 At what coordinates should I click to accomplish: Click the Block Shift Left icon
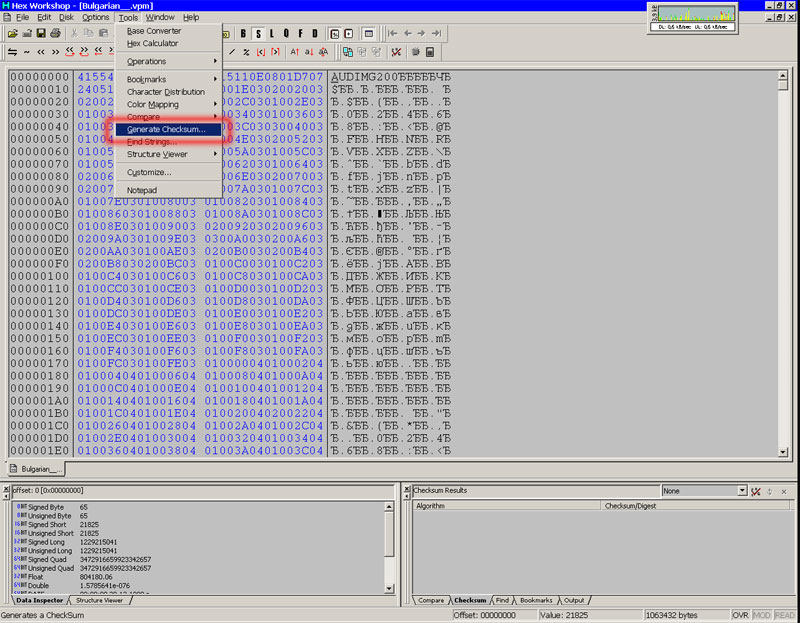pos(70,52)
